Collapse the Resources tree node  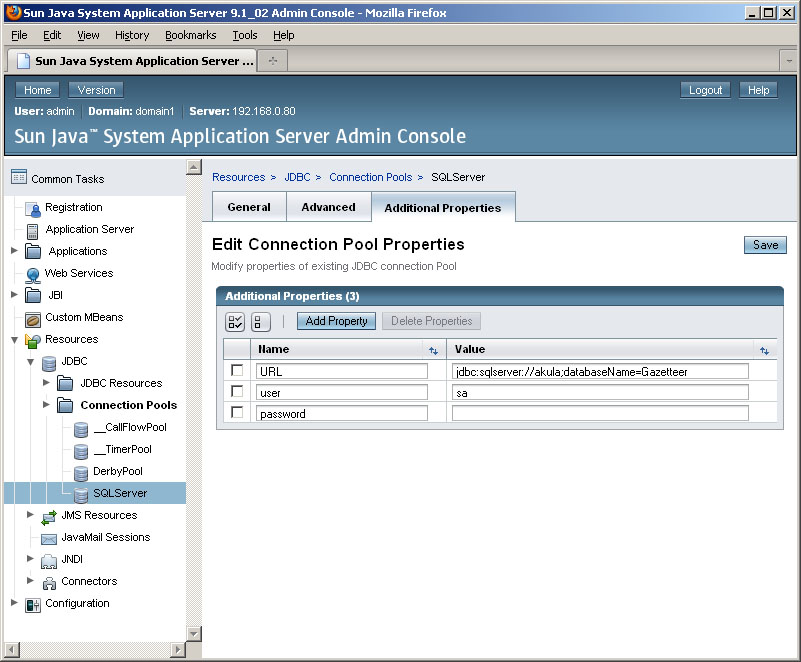pos(14,340)
